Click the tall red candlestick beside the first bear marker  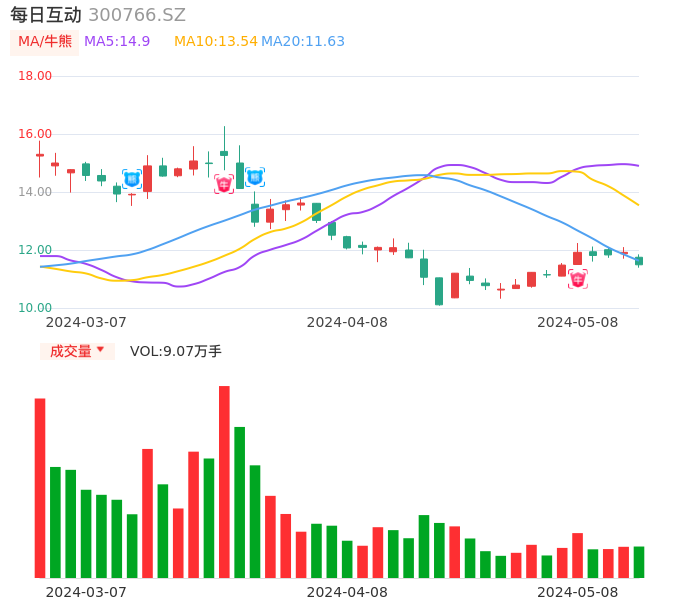(x=147, y=178)
